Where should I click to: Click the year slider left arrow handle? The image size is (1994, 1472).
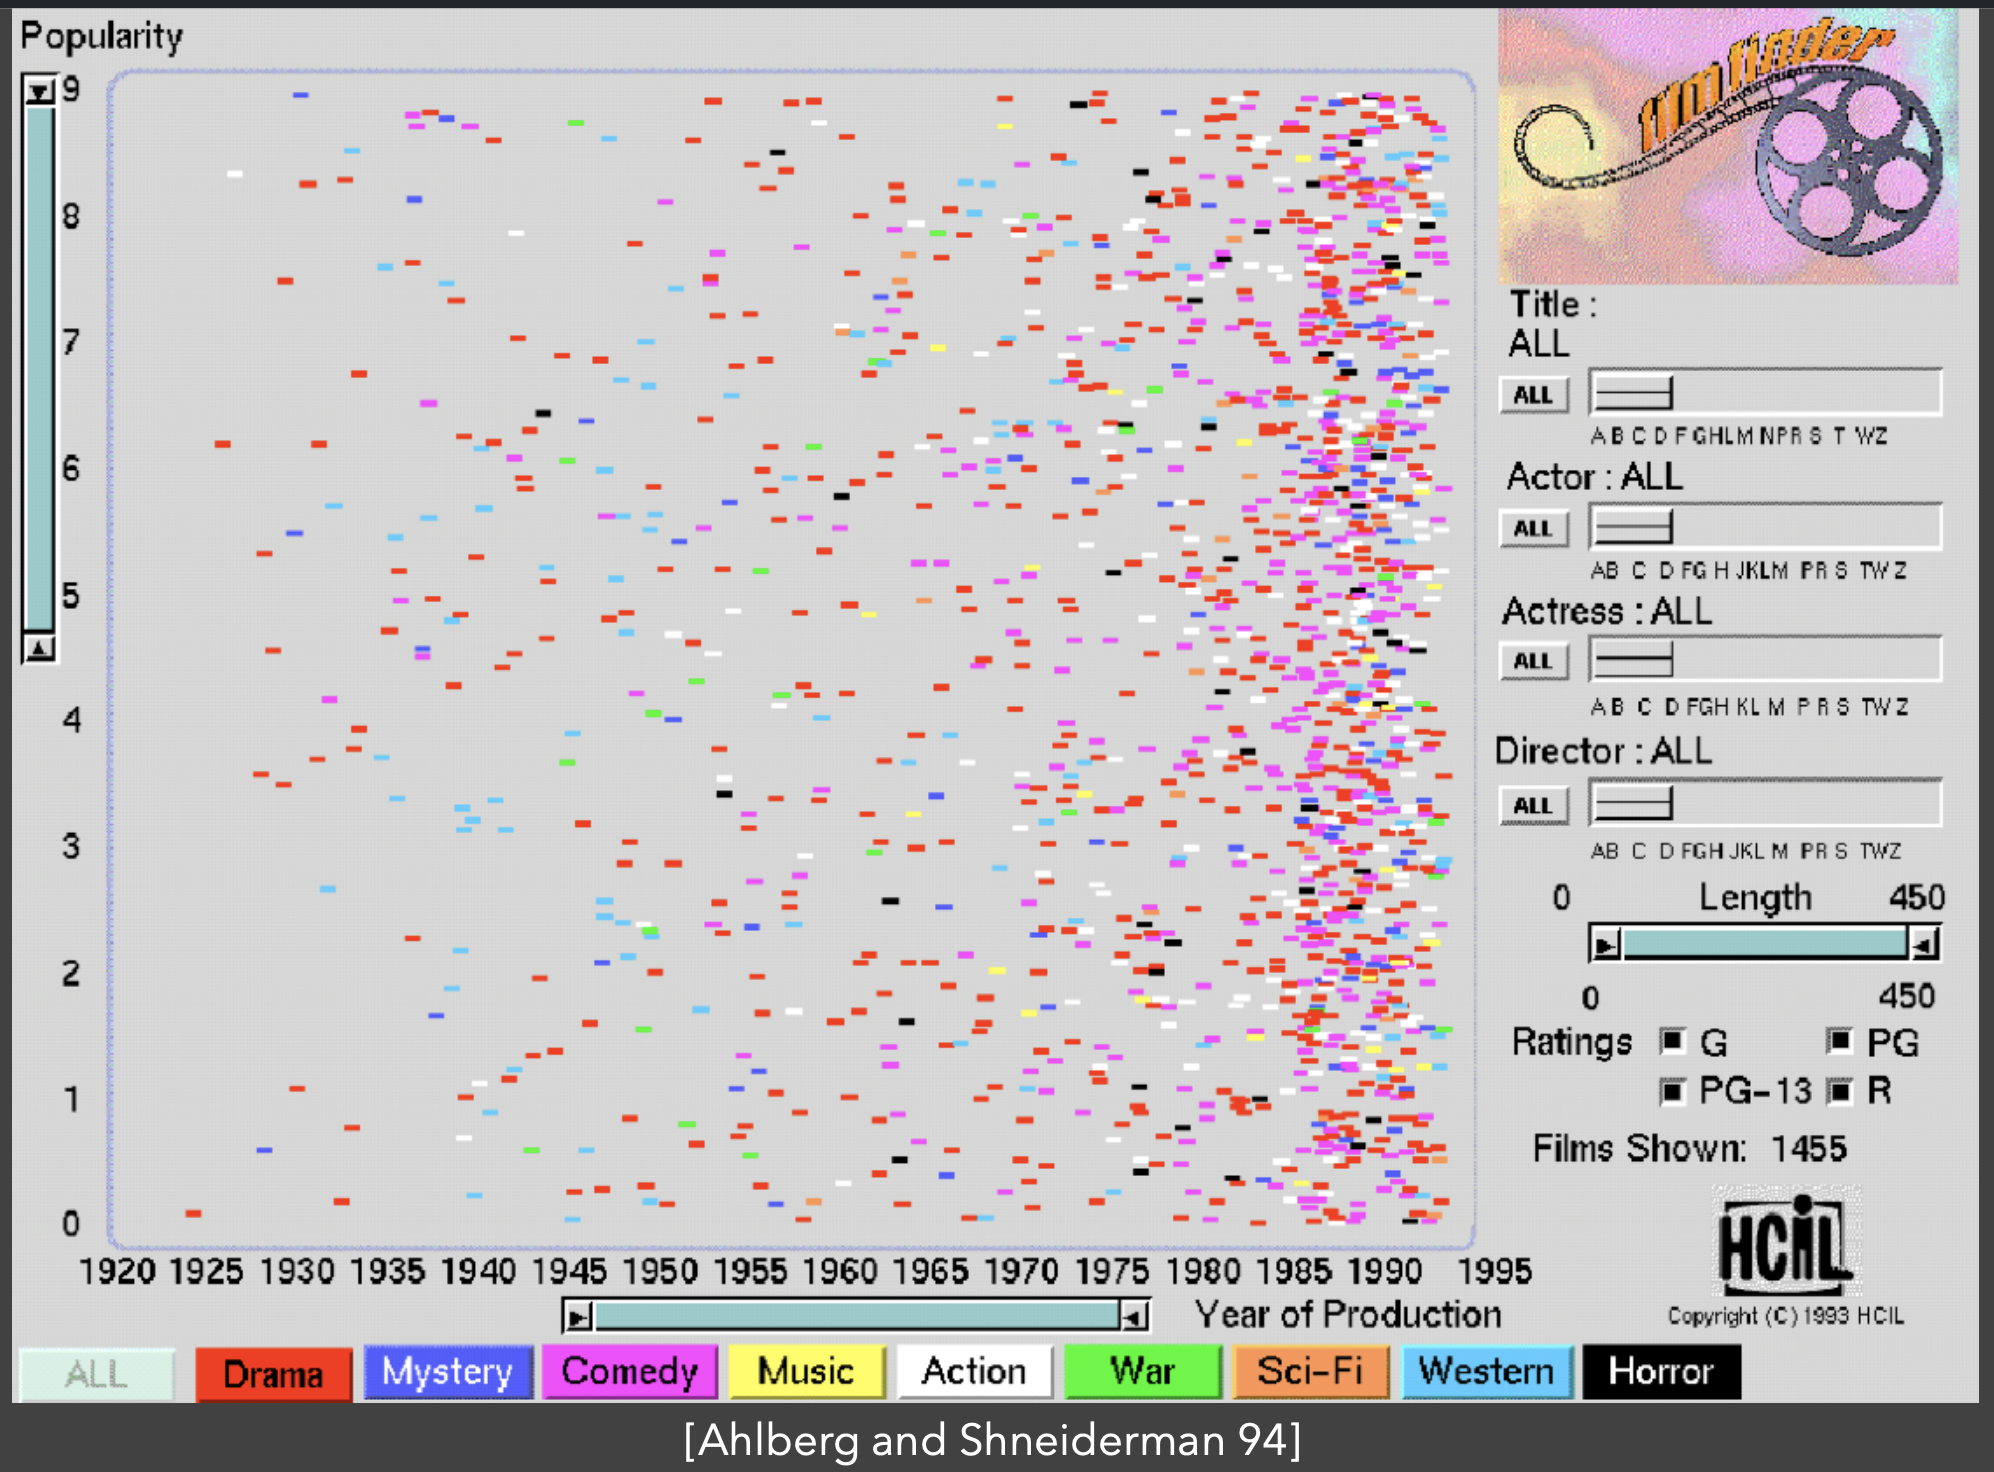click(x=578, y=1317)
